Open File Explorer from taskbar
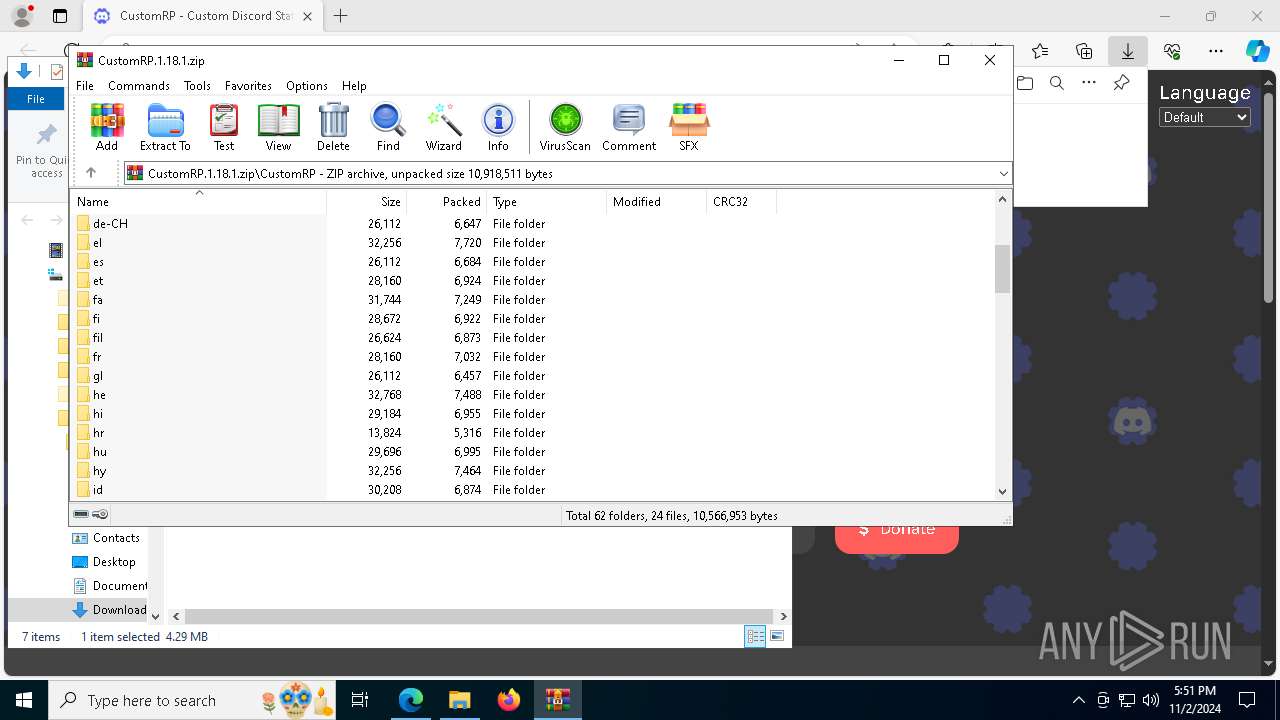 [x=459, y=700]
